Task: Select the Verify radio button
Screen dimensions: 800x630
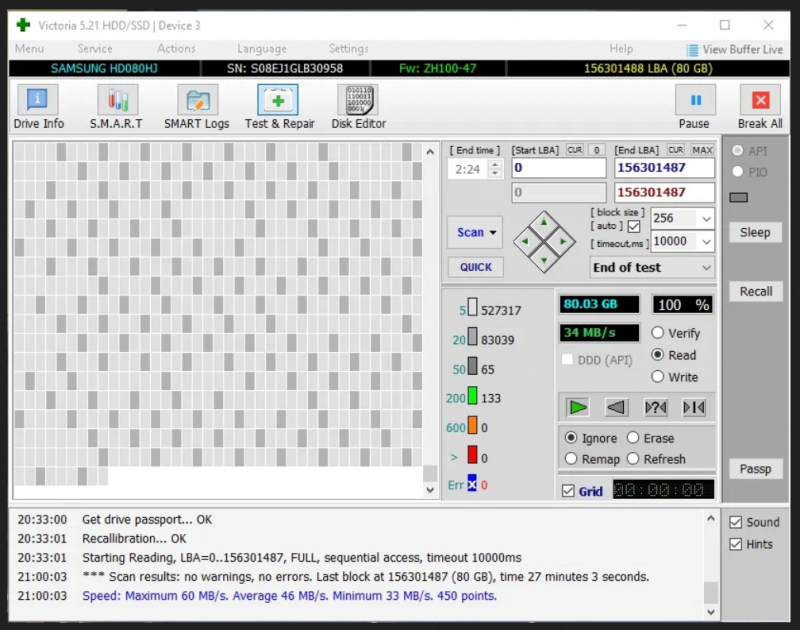Action: 658,333
